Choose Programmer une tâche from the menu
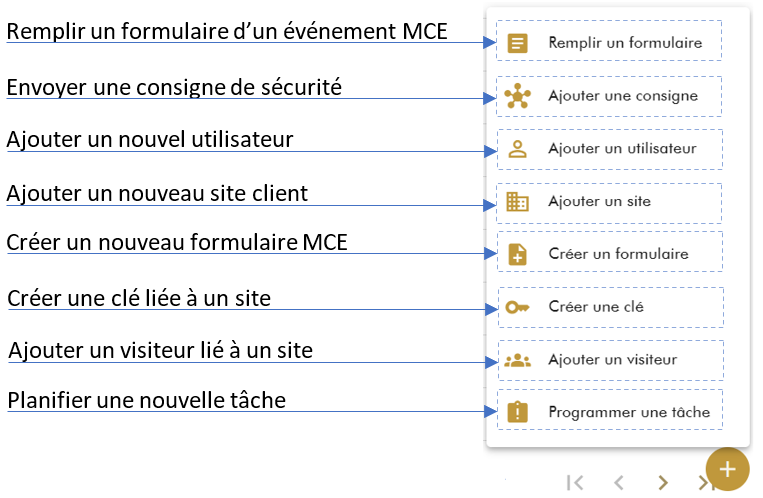 (x=629, y=412)
